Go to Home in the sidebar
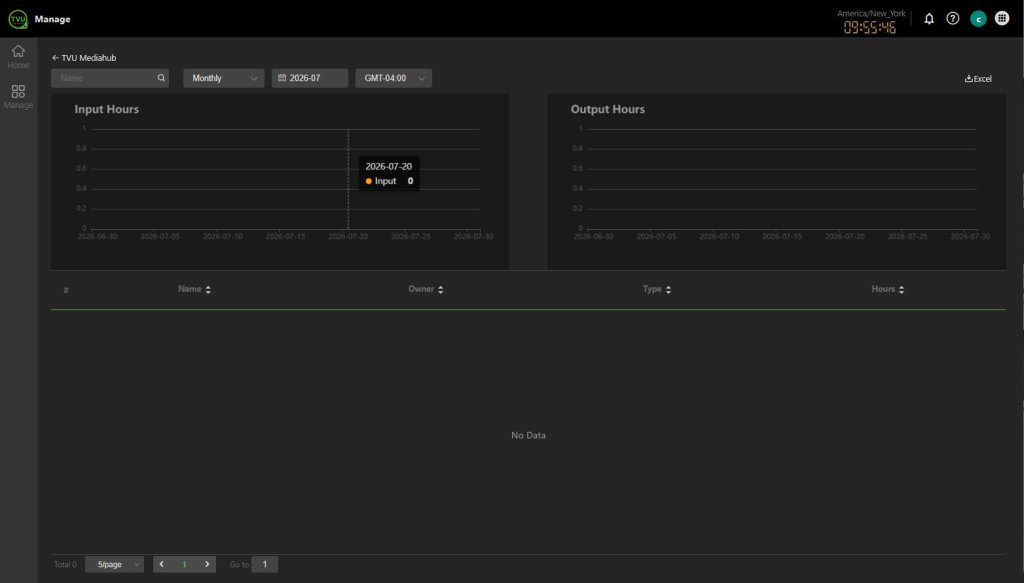 coord(18,56)
